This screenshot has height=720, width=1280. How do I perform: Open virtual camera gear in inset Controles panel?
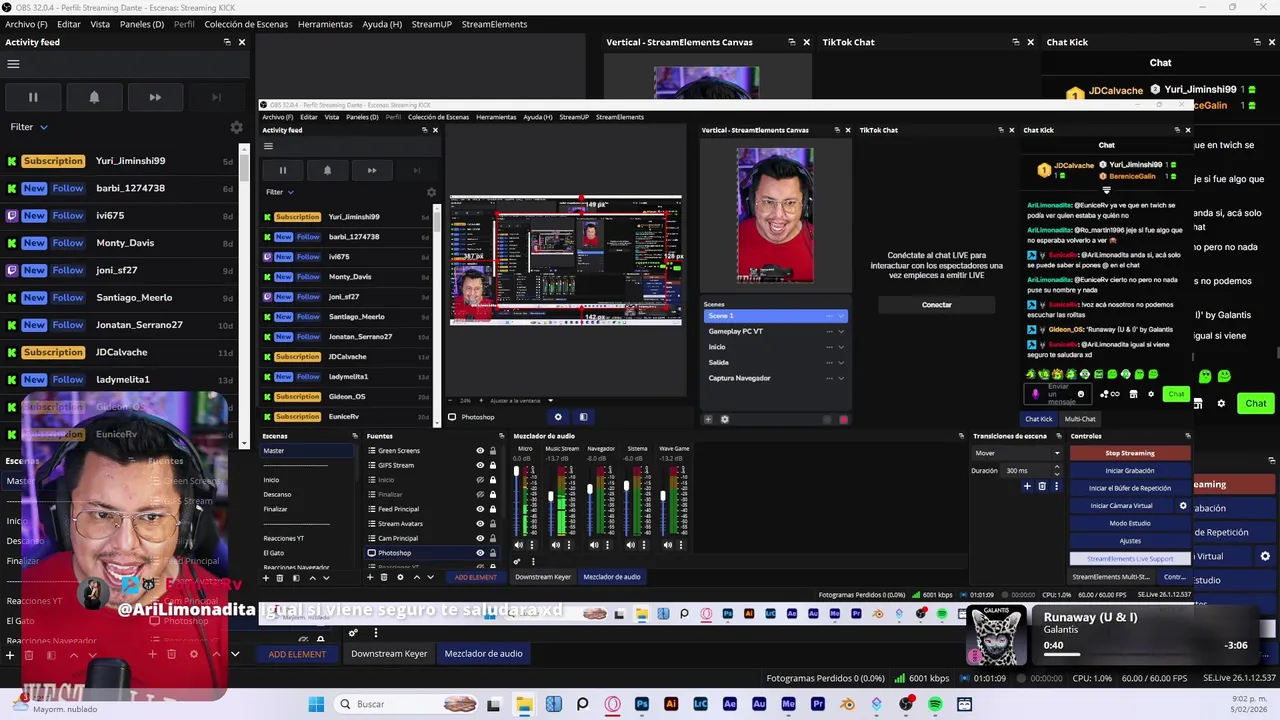1183,506
